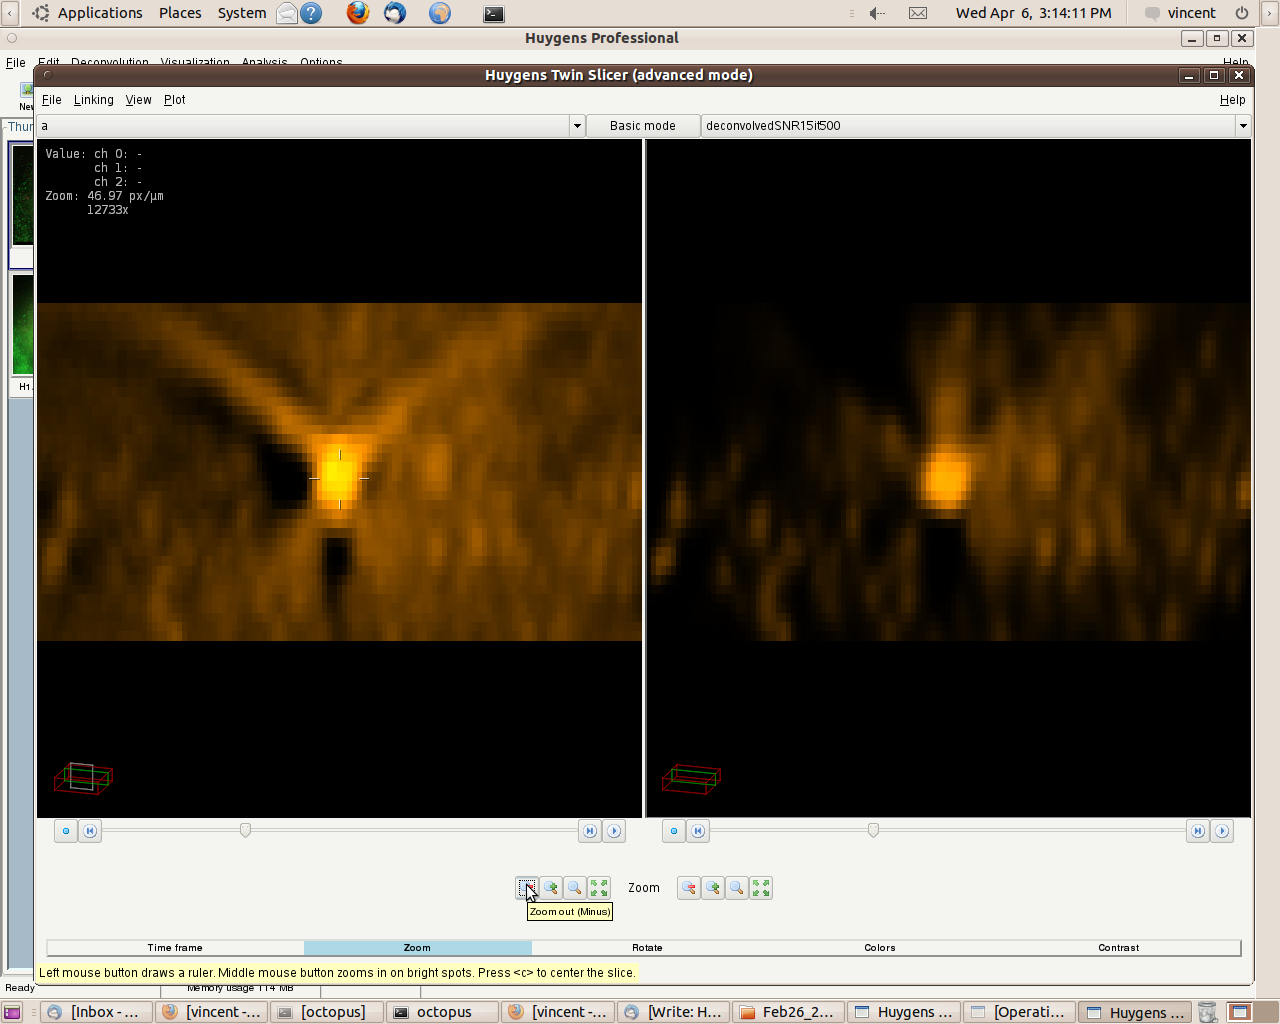Launch Firefox from the top panel
This screenshot has width=1280, height=1024.
[x=358, y=13]
